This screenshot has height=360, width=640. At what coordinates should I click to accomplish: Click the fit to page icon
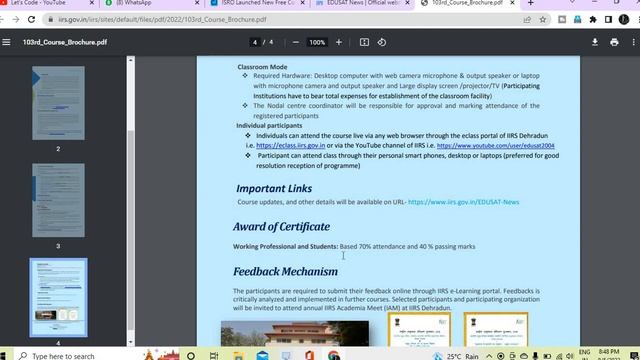(364, 42)
